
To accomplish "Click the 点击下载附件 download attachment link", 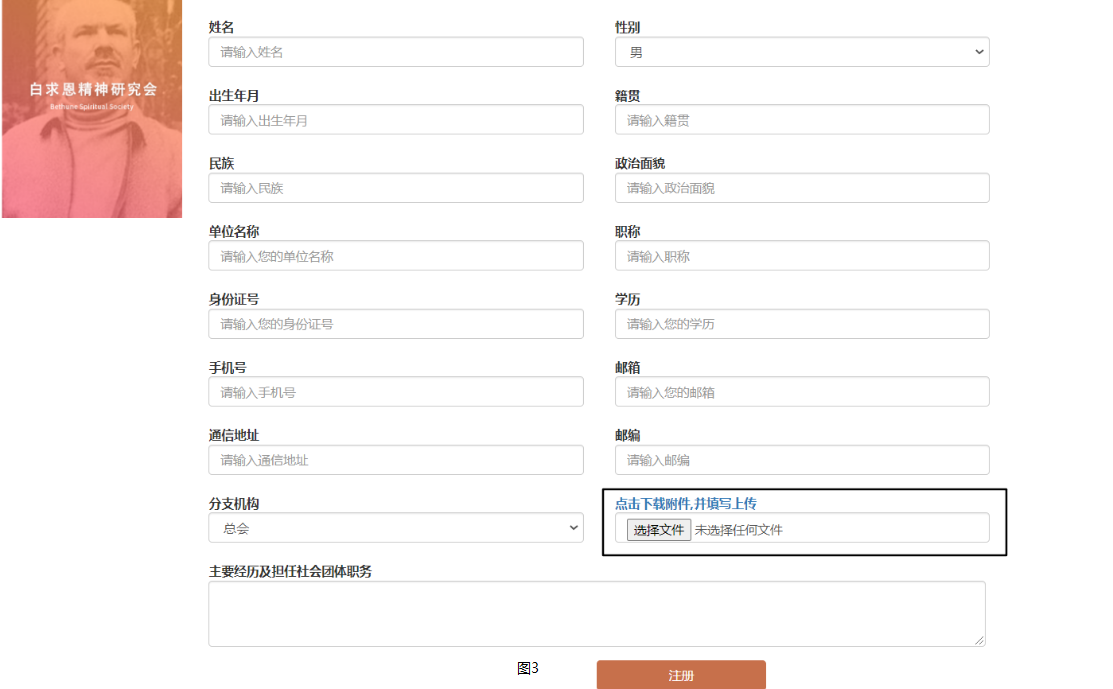I will (x=685, y=503).
